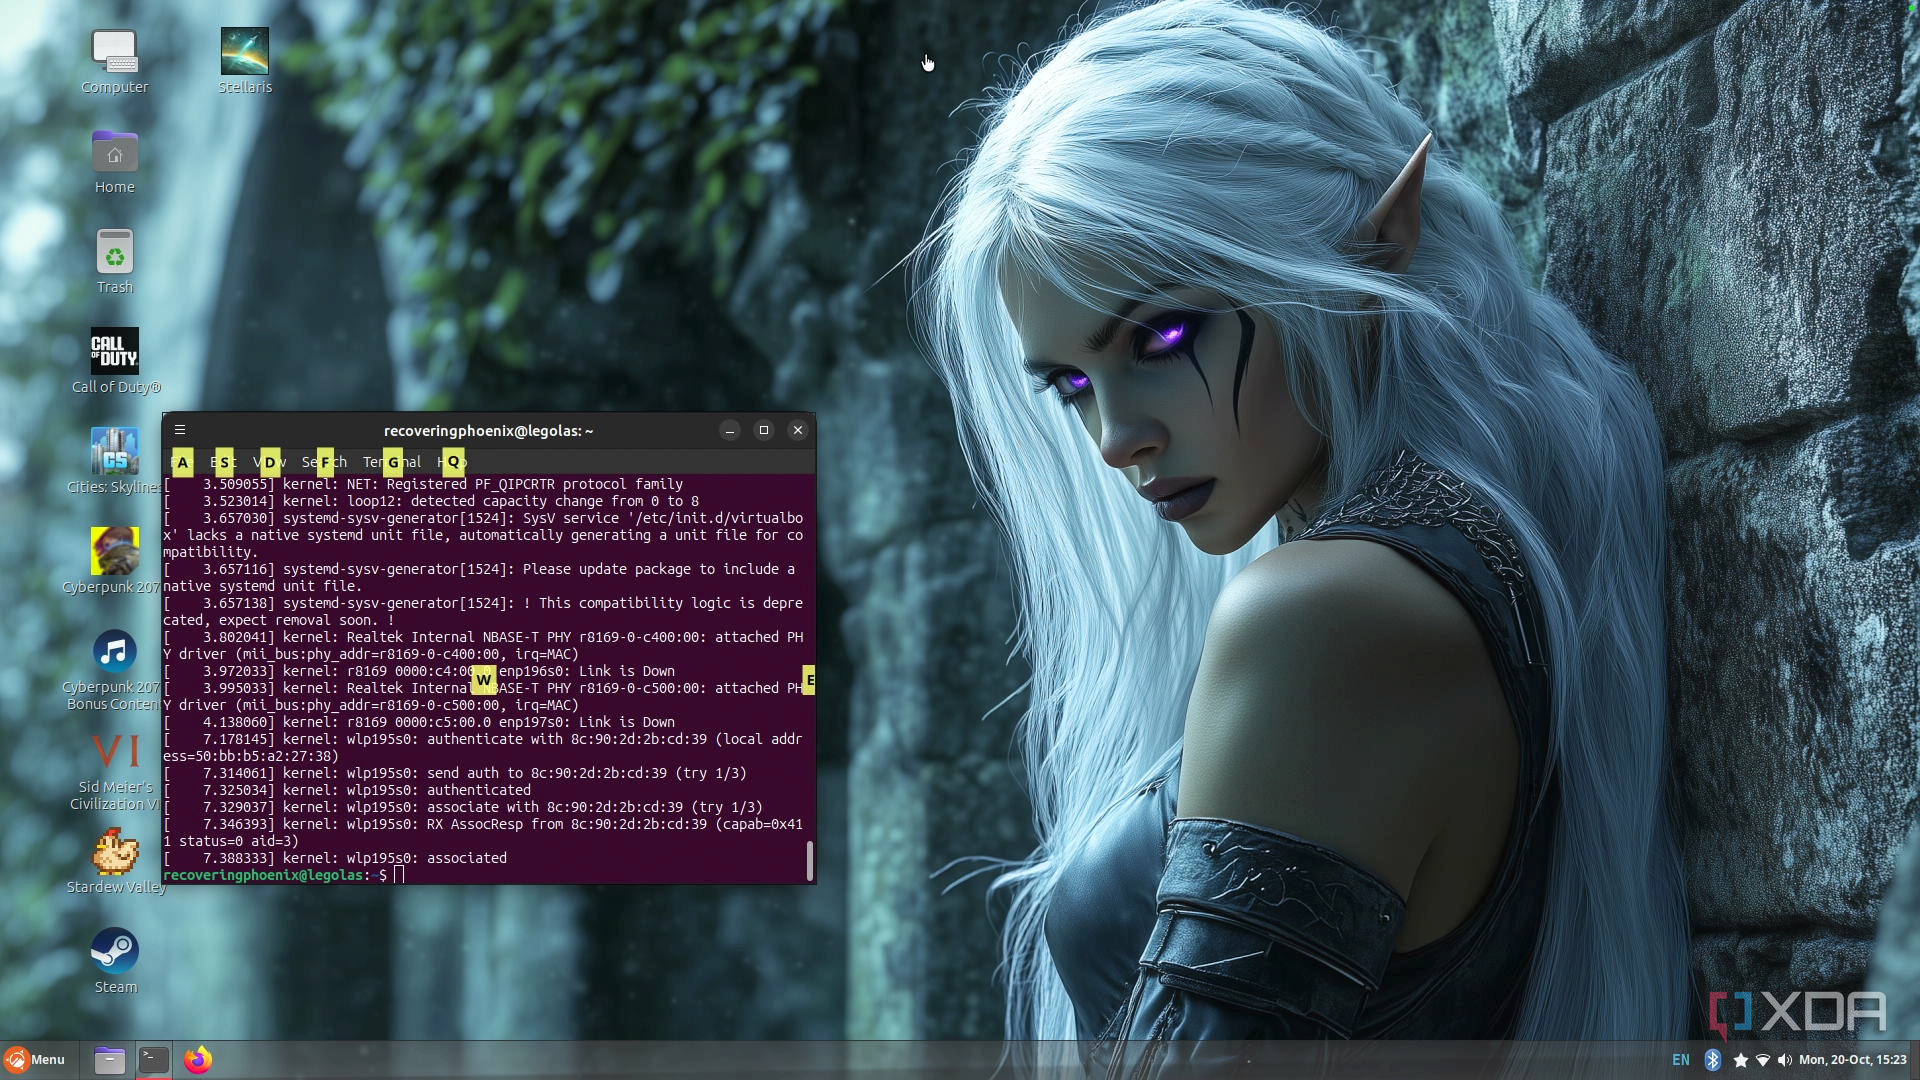Viewport: 1920px width, 1080px height.
Task: Open the Bluetooth tray indicator
Action: [x=1712, y=1060]
